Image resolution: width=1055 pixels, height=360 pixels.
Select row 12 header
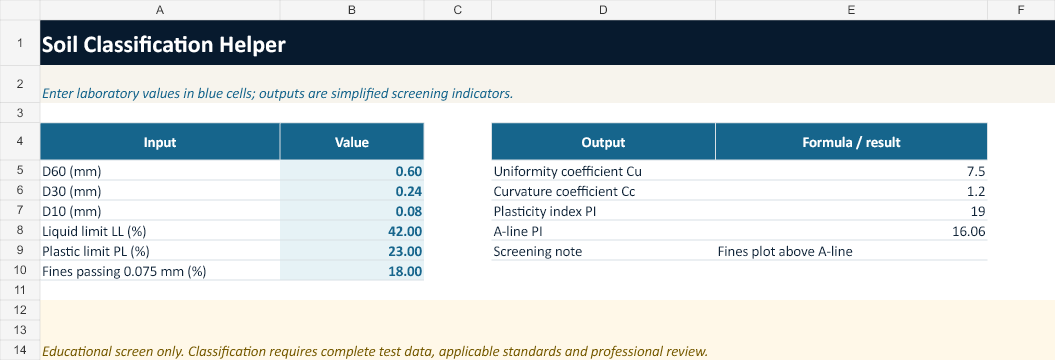click(x=20, y=310)
